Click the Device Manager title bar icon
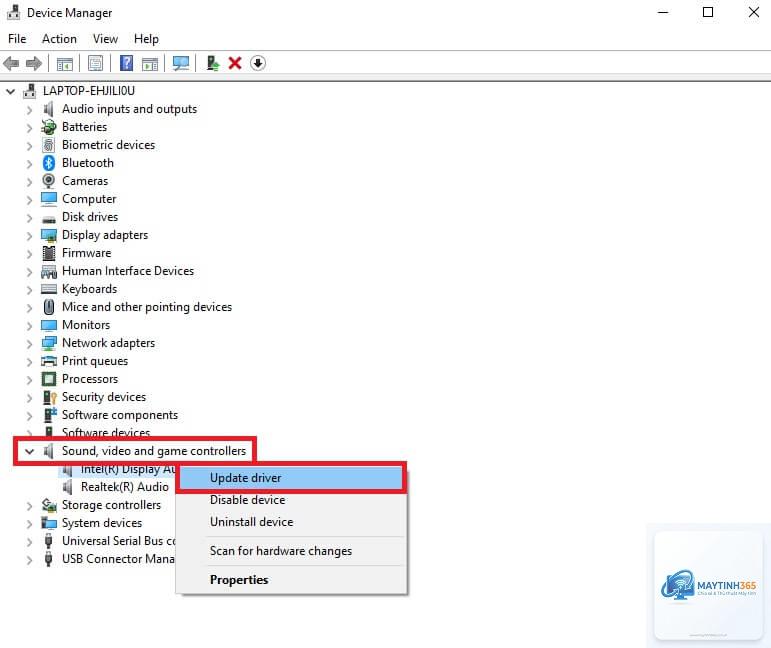Image resolution: width=771 pixels, height=648 pixels. [x=14, y=13]
